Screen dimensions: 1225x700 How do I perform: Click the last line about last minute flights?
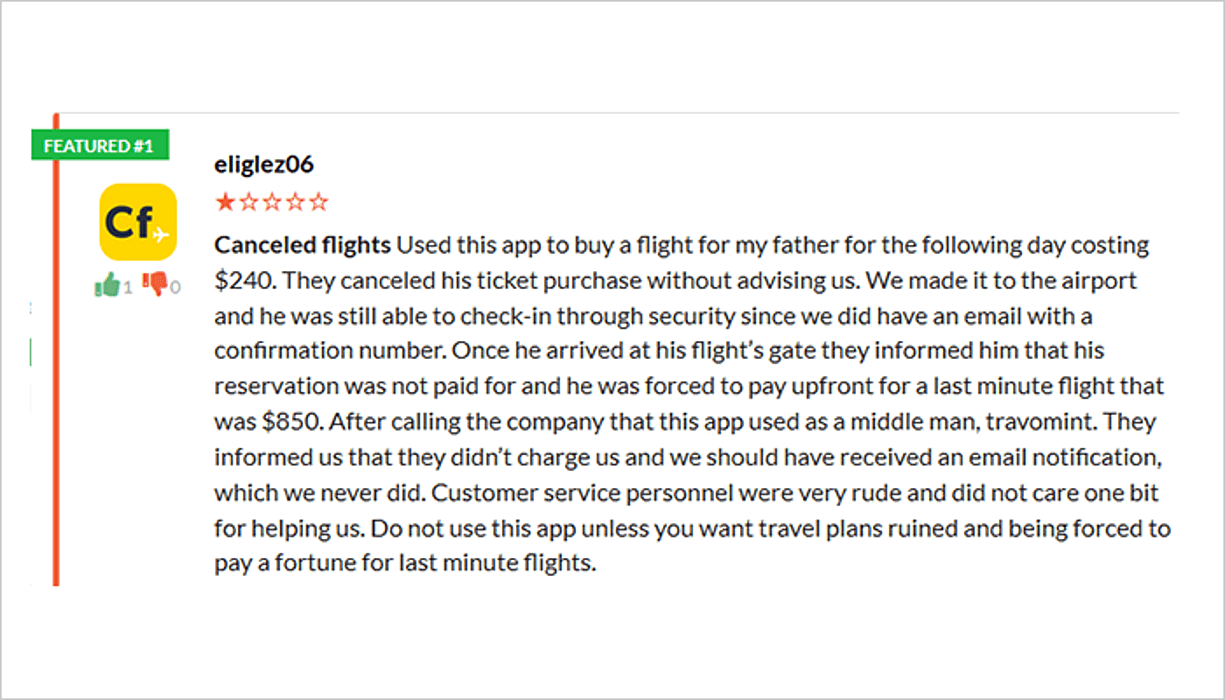point(405,563)
